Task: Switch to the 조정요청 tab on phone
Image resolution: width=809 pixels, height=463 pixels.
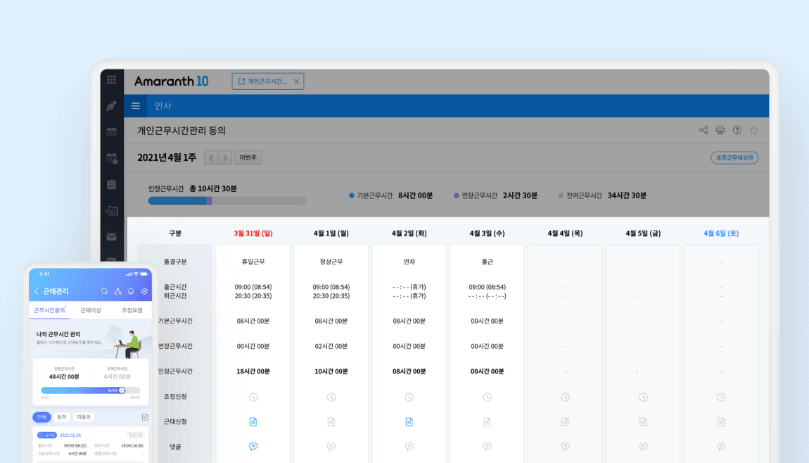Action: point(132,310)
